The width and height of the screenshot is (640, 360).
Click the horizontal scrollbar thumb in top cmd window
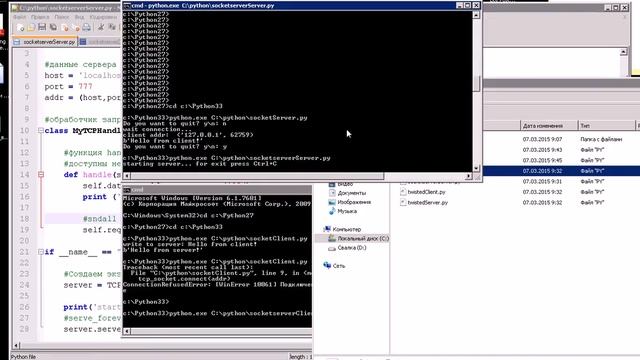pos(257,176)
